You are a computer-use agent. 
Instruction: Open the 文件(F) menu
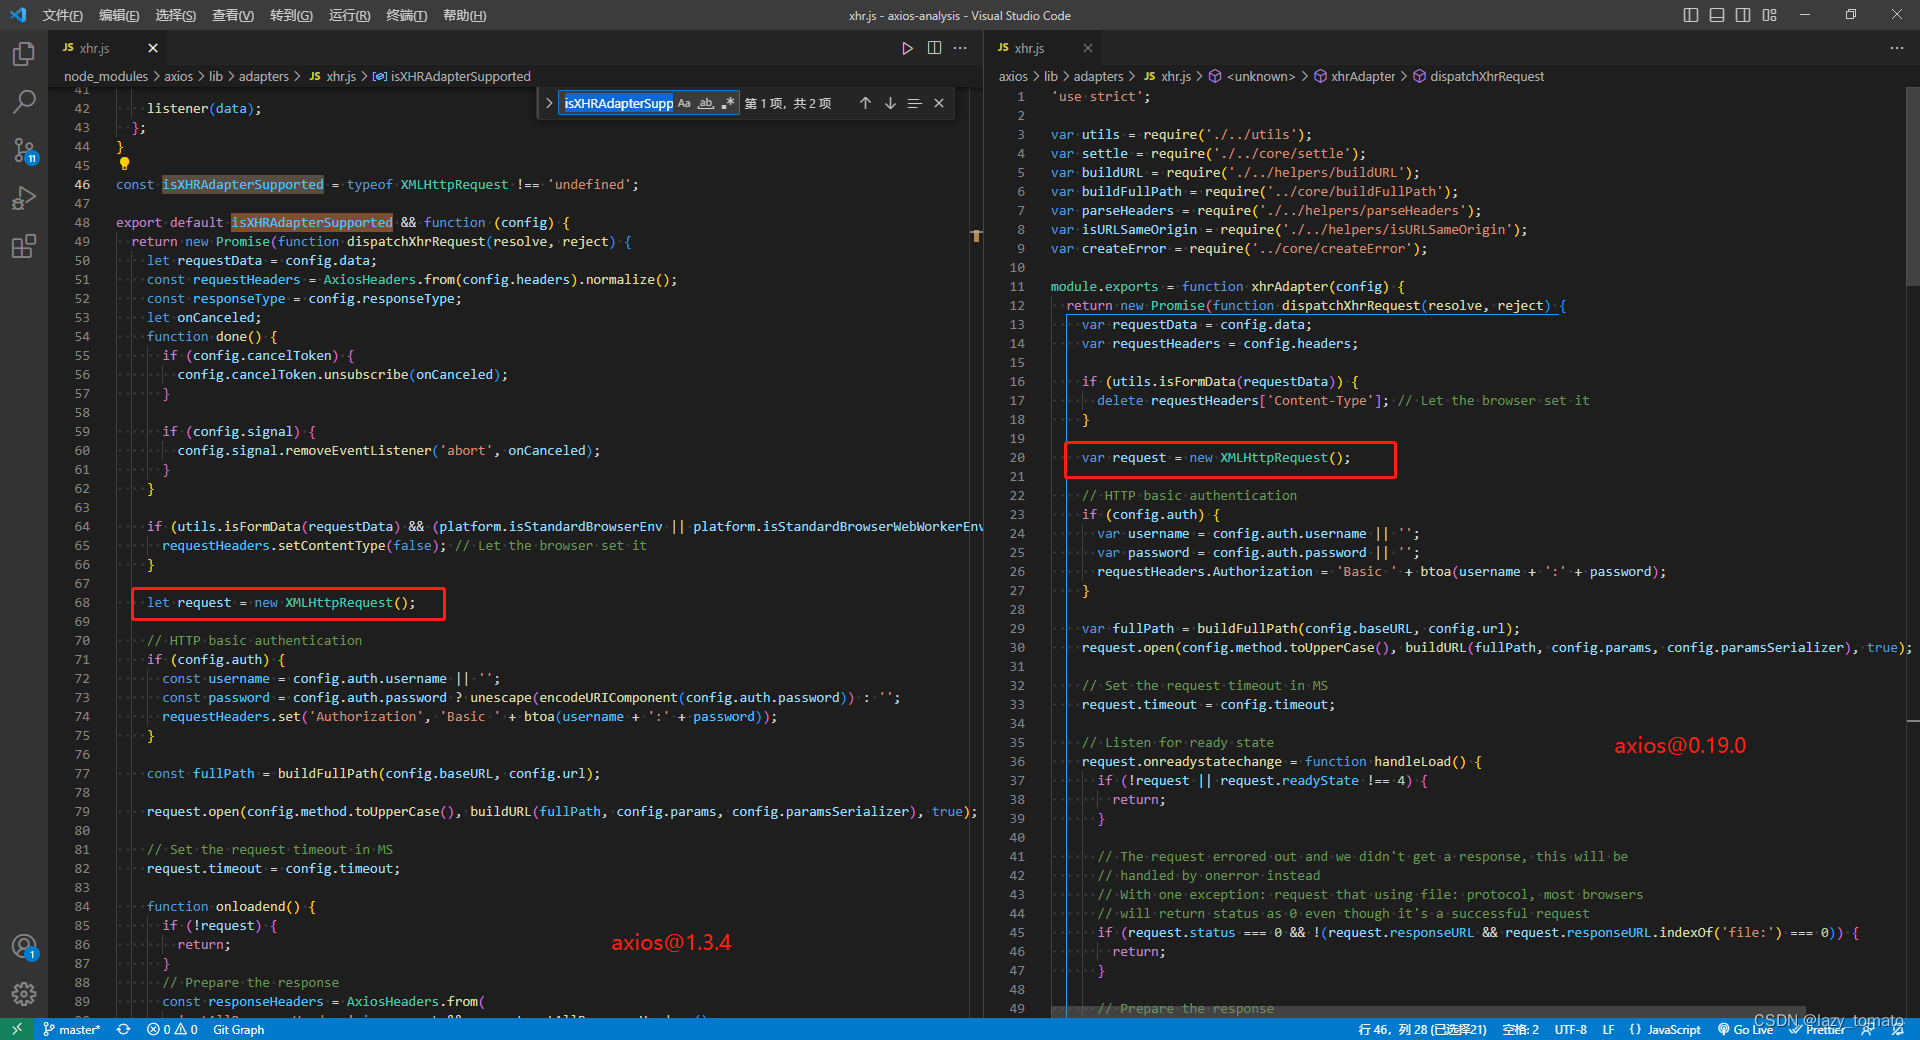63,15
